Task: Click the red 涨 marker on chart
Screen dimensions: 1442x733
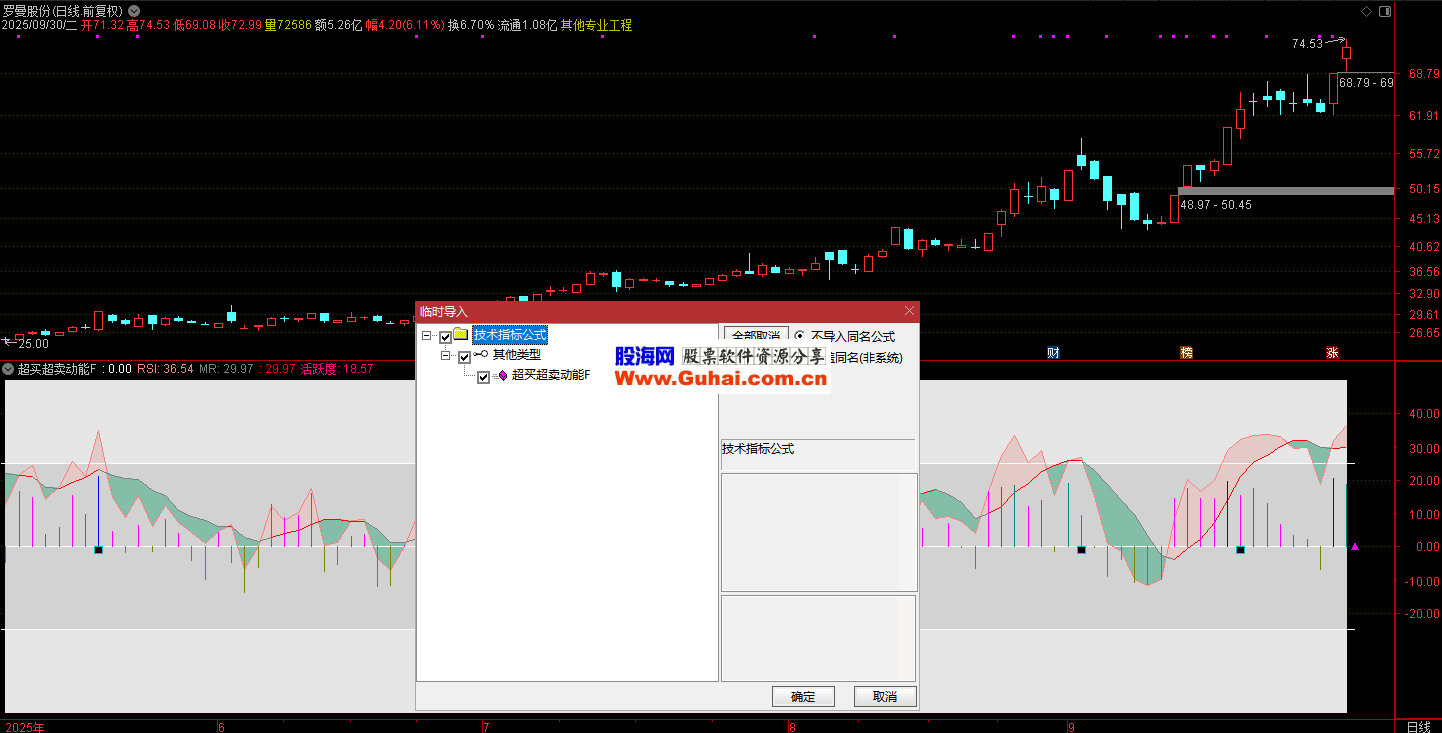Action: [x=1332, y=352]
